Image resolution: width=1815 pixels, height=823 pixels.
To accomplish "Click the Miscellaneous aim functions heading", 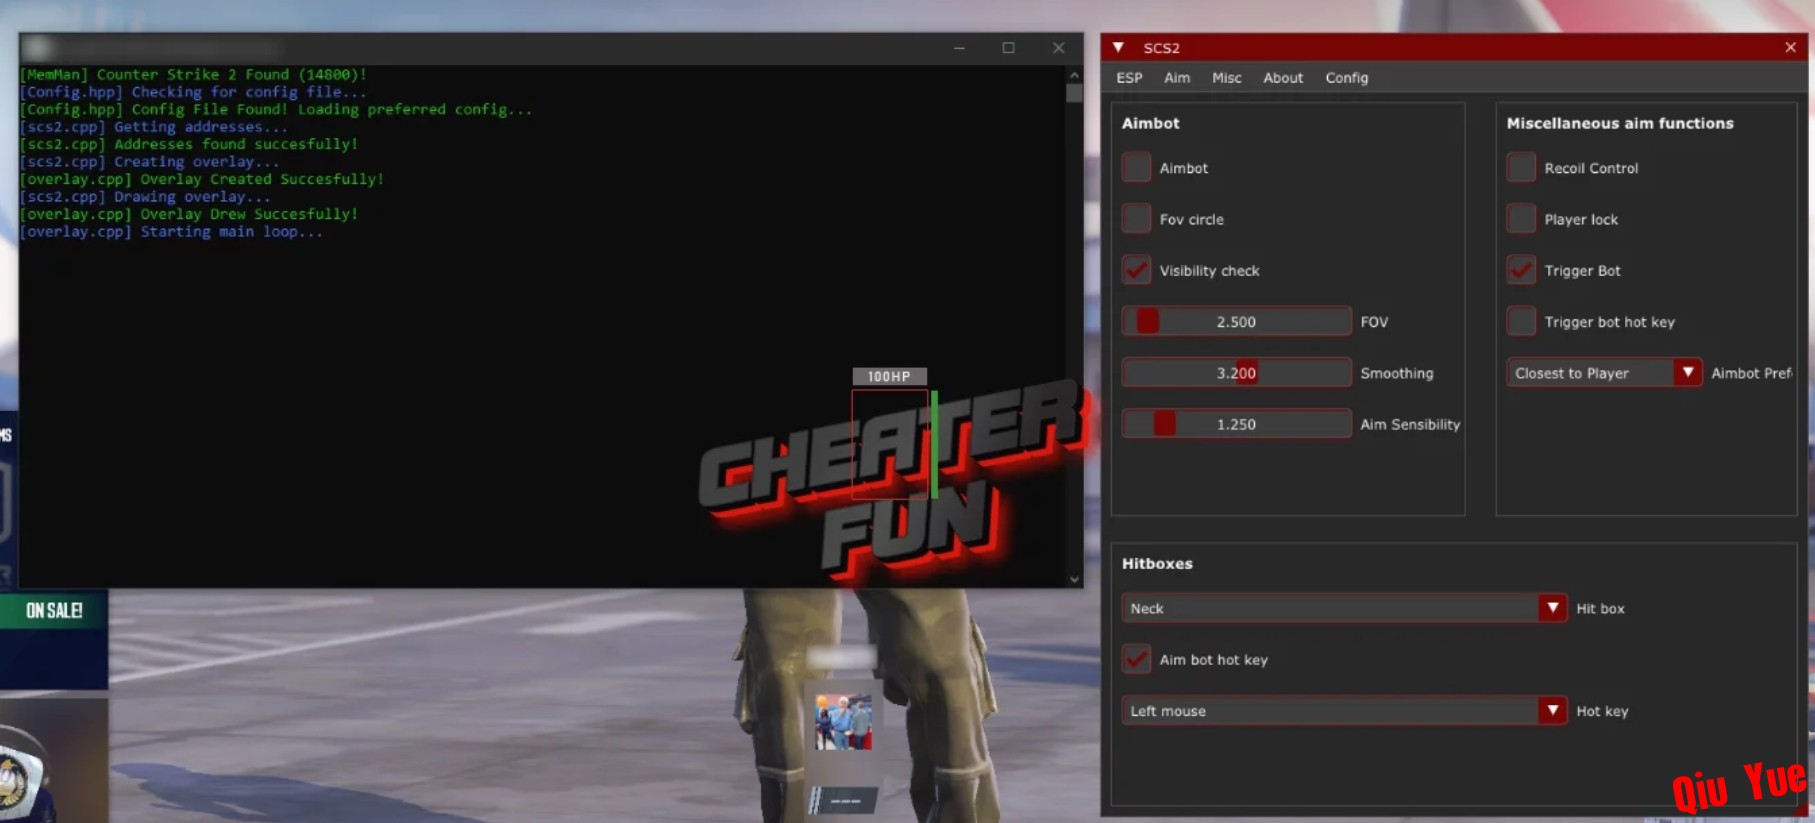I will tap(1620, 123).
